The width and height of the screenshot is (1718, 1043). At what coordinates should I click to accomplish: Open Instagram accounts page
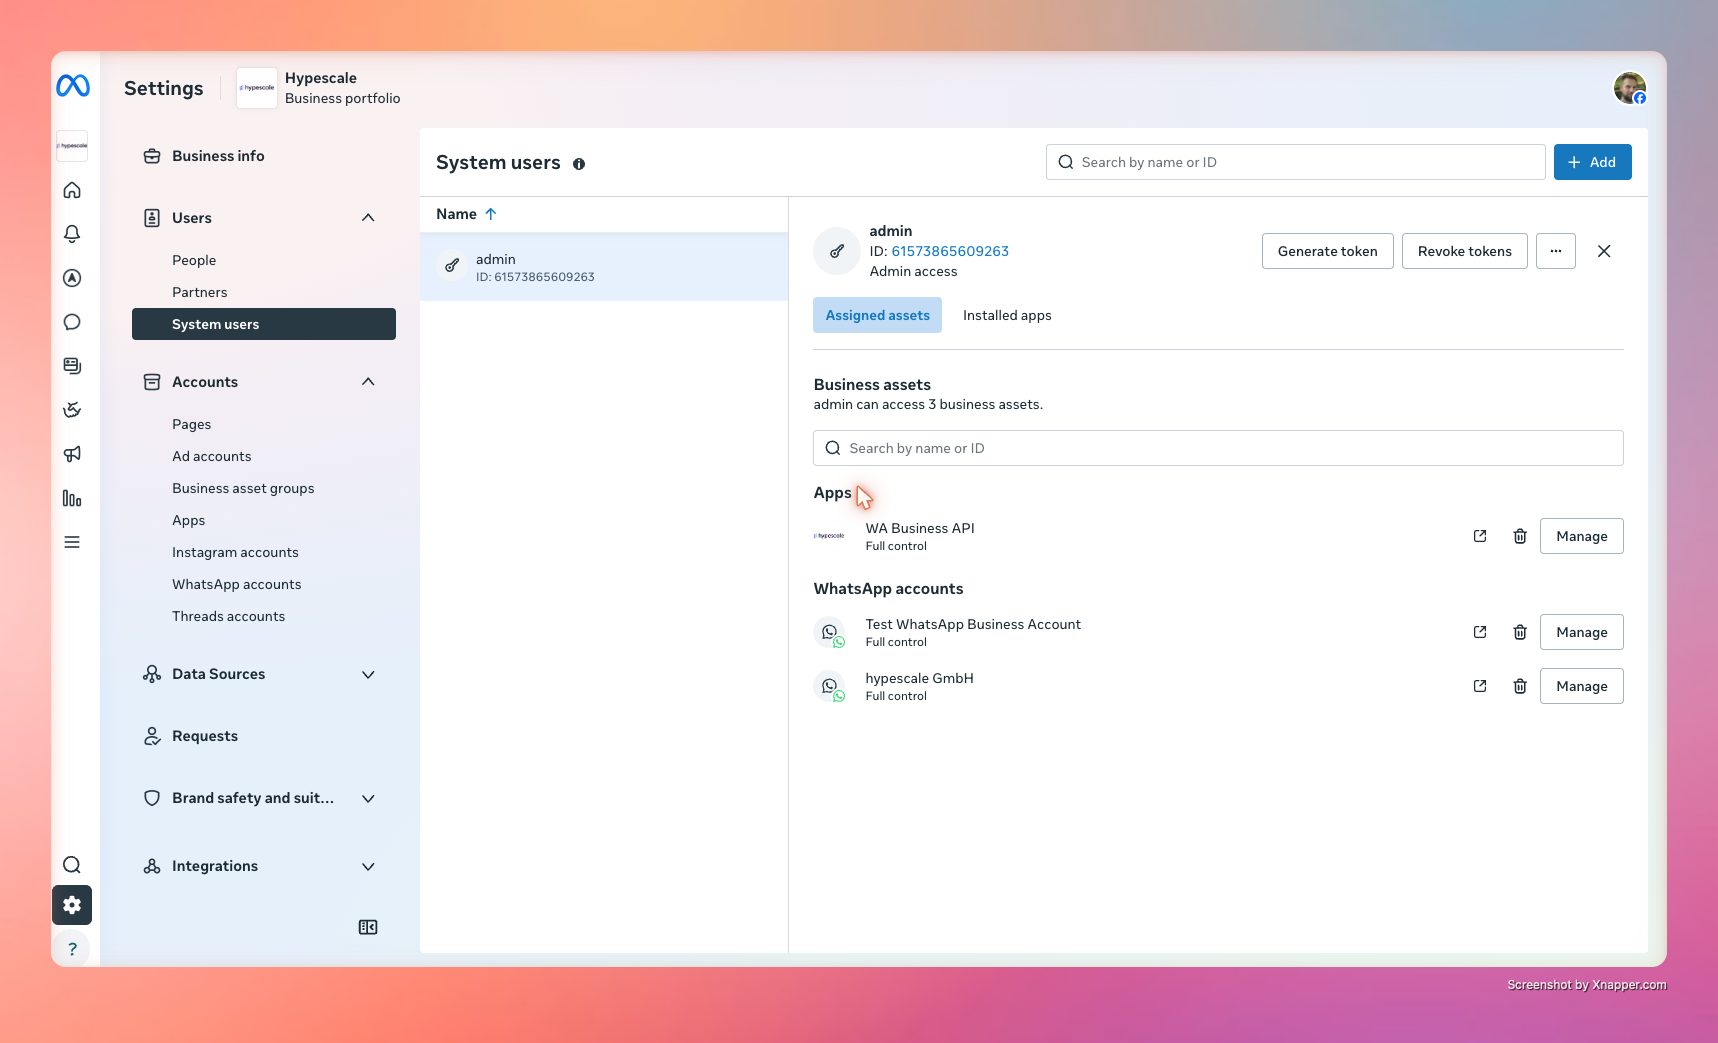(235, 552)
